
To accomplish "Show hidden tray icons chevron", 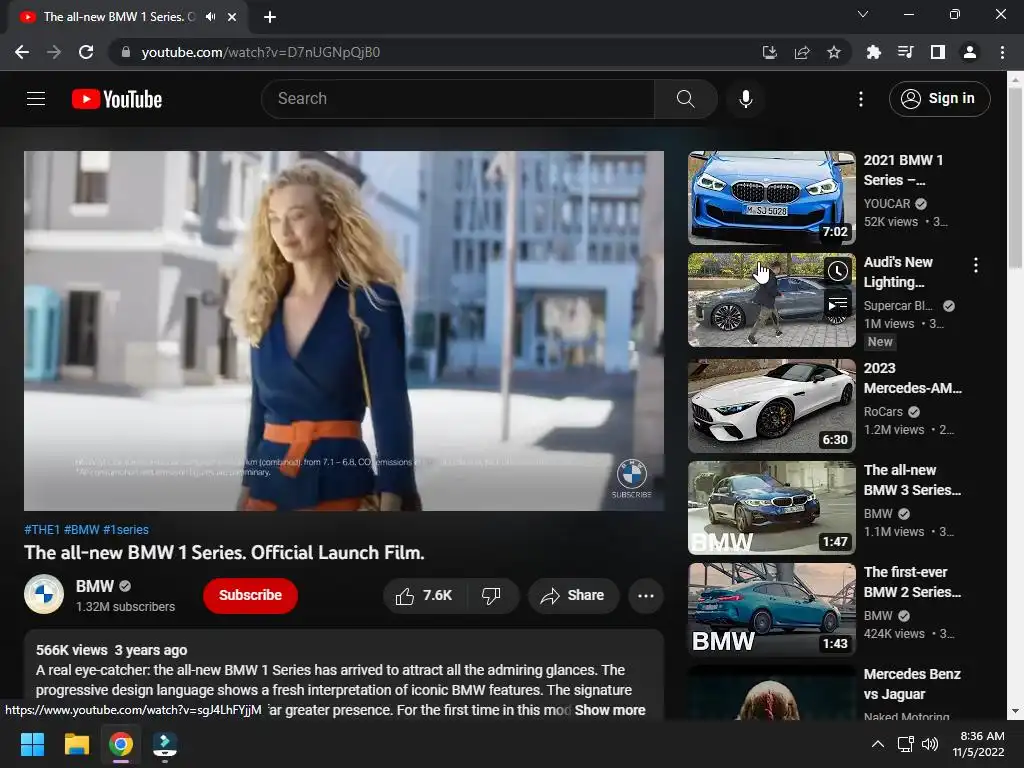I will point(878,744).
